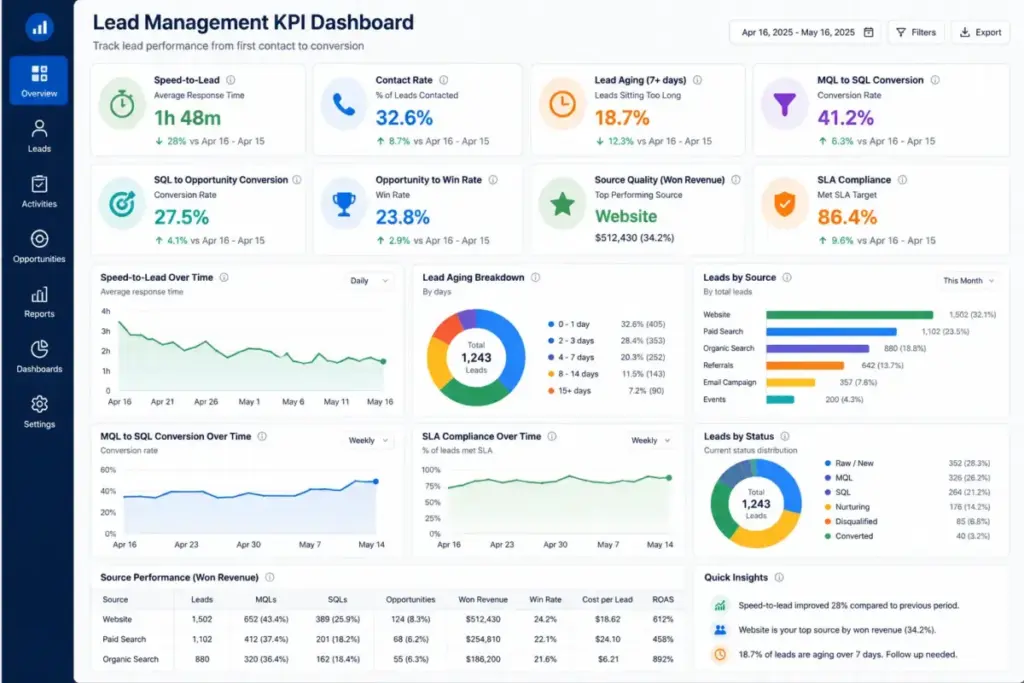Click the Lead Aging clock icon
This screenshot has width=1024, height=683.
coord(562,104)
